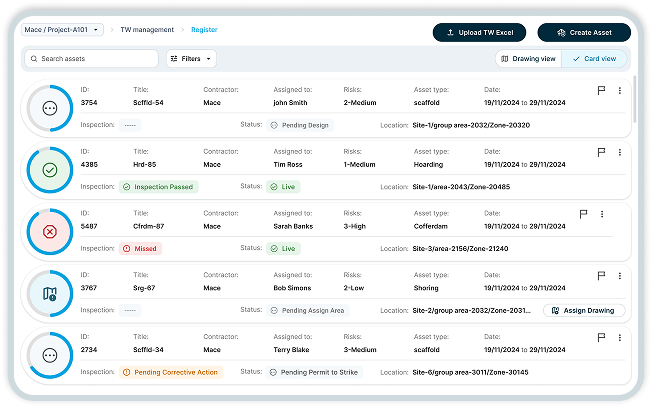Screen dimensions: 652x407
Task: Open the kebab menu for asset 2734
Action: [x=619, y=337]
